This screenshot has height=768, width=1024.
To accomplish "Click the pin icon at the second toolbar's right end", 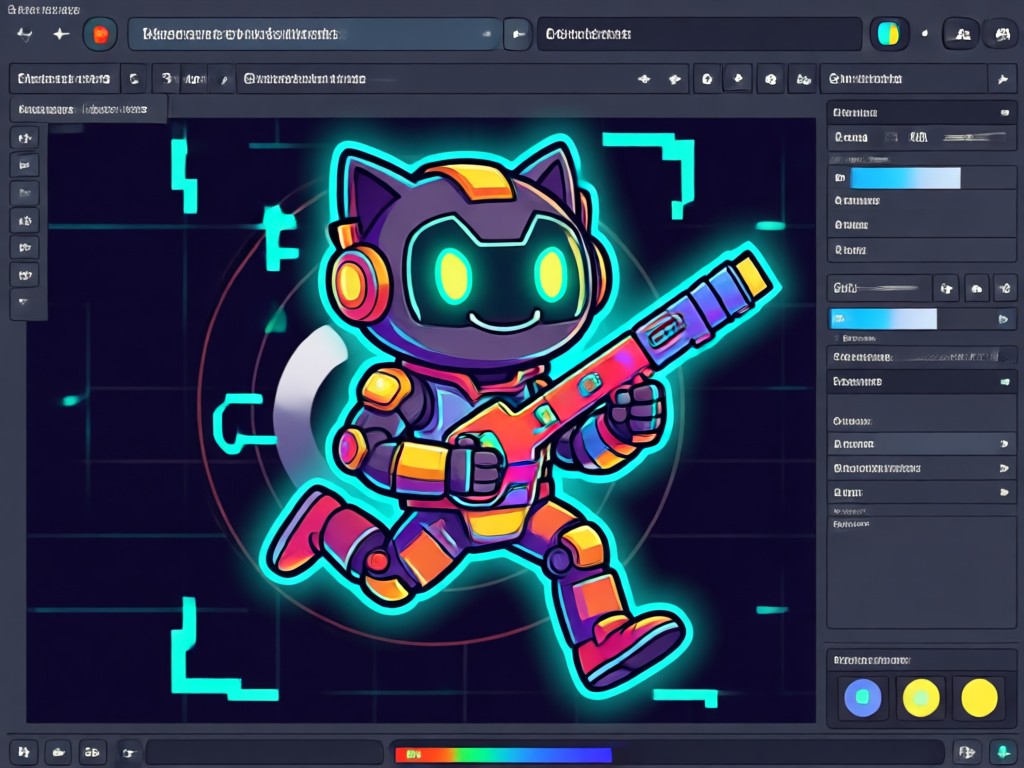I will [x=1002, y=79].
